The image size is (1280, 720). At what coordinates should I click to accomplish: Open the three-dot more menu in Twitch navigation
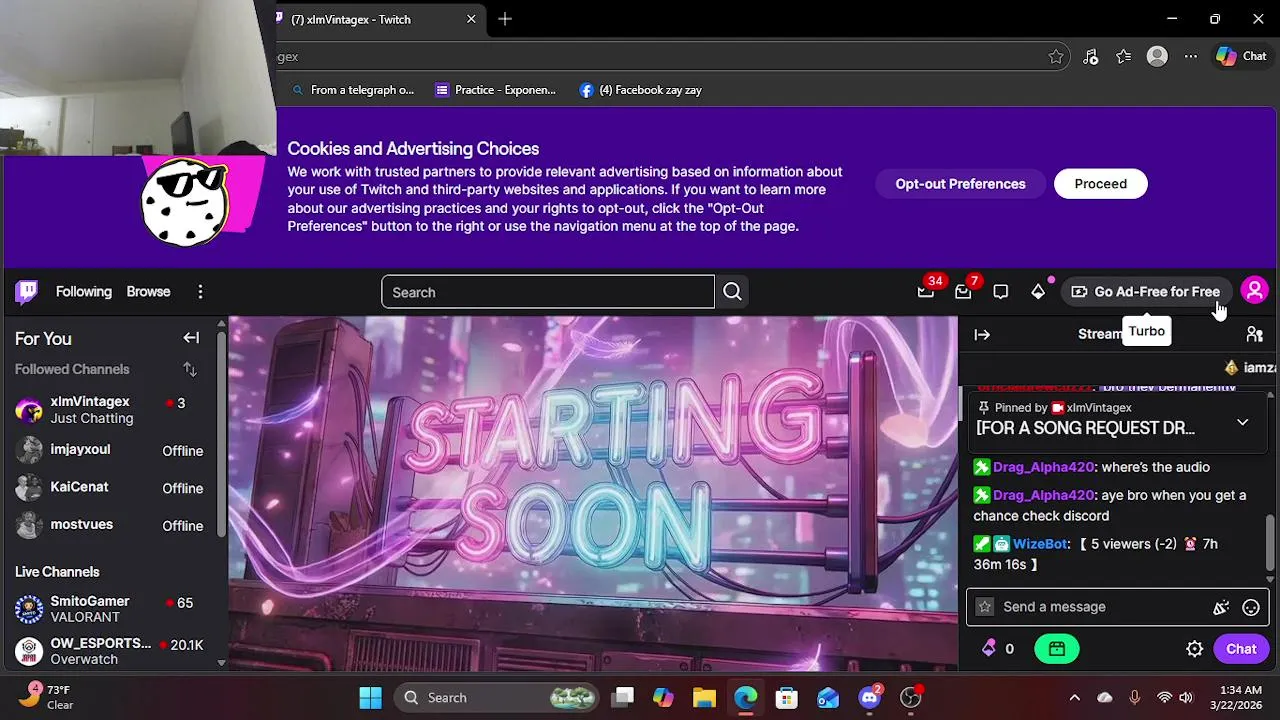pos(200,292)
